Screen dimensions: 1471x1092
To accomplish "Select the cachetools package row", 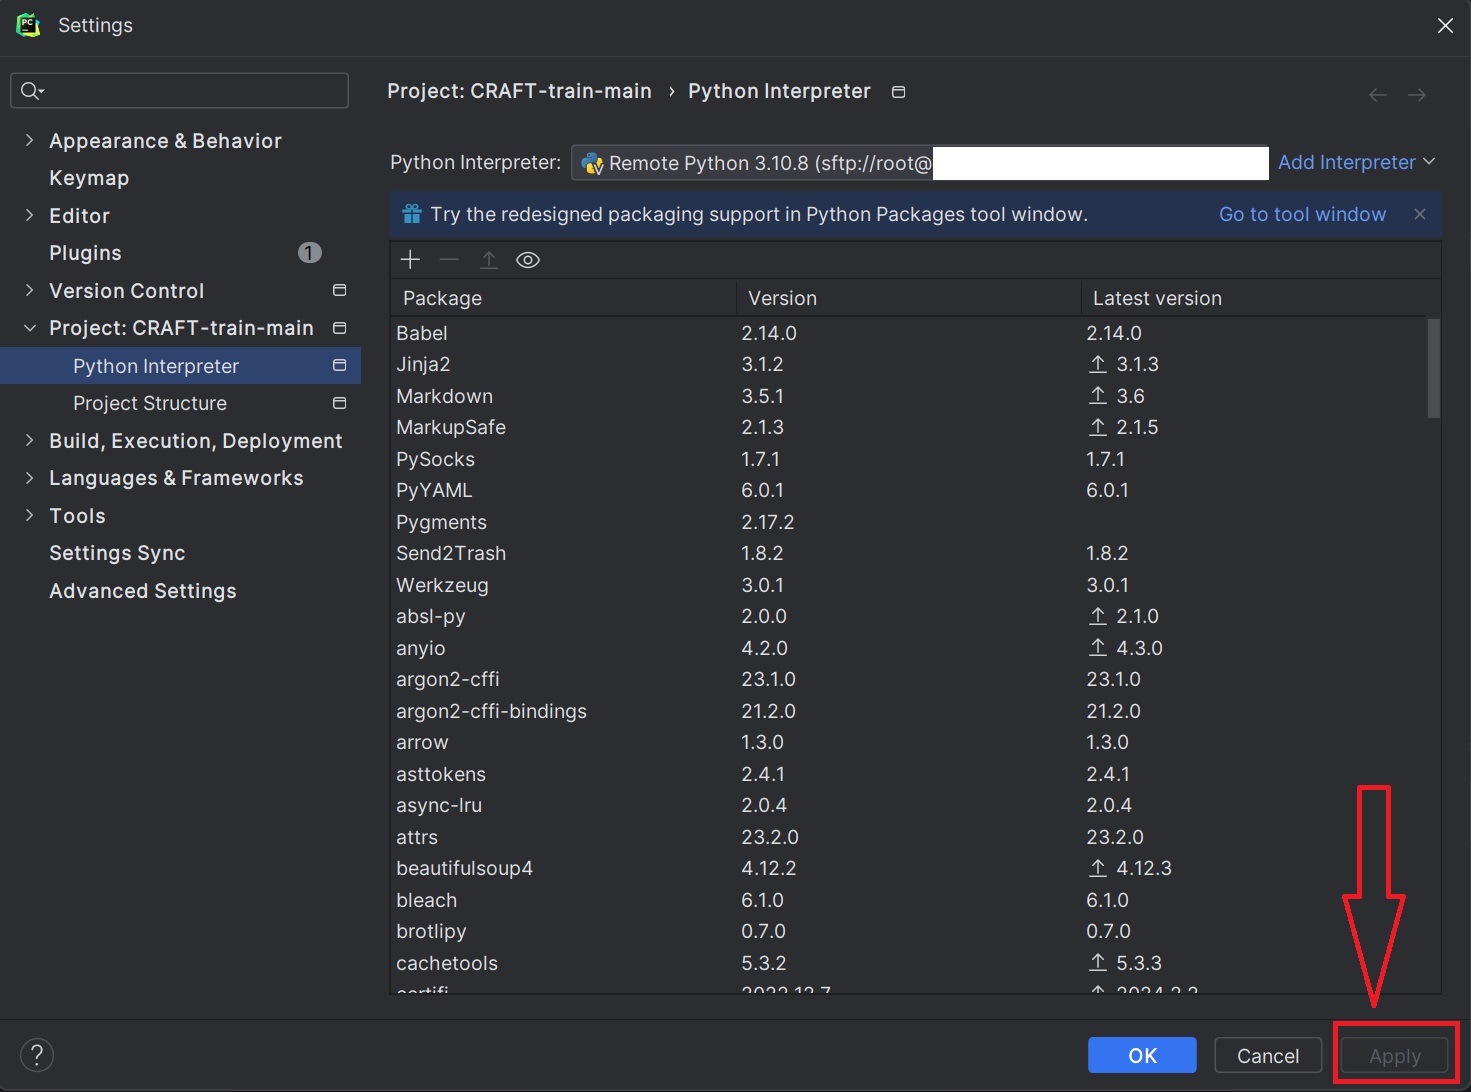I will 908,963.
